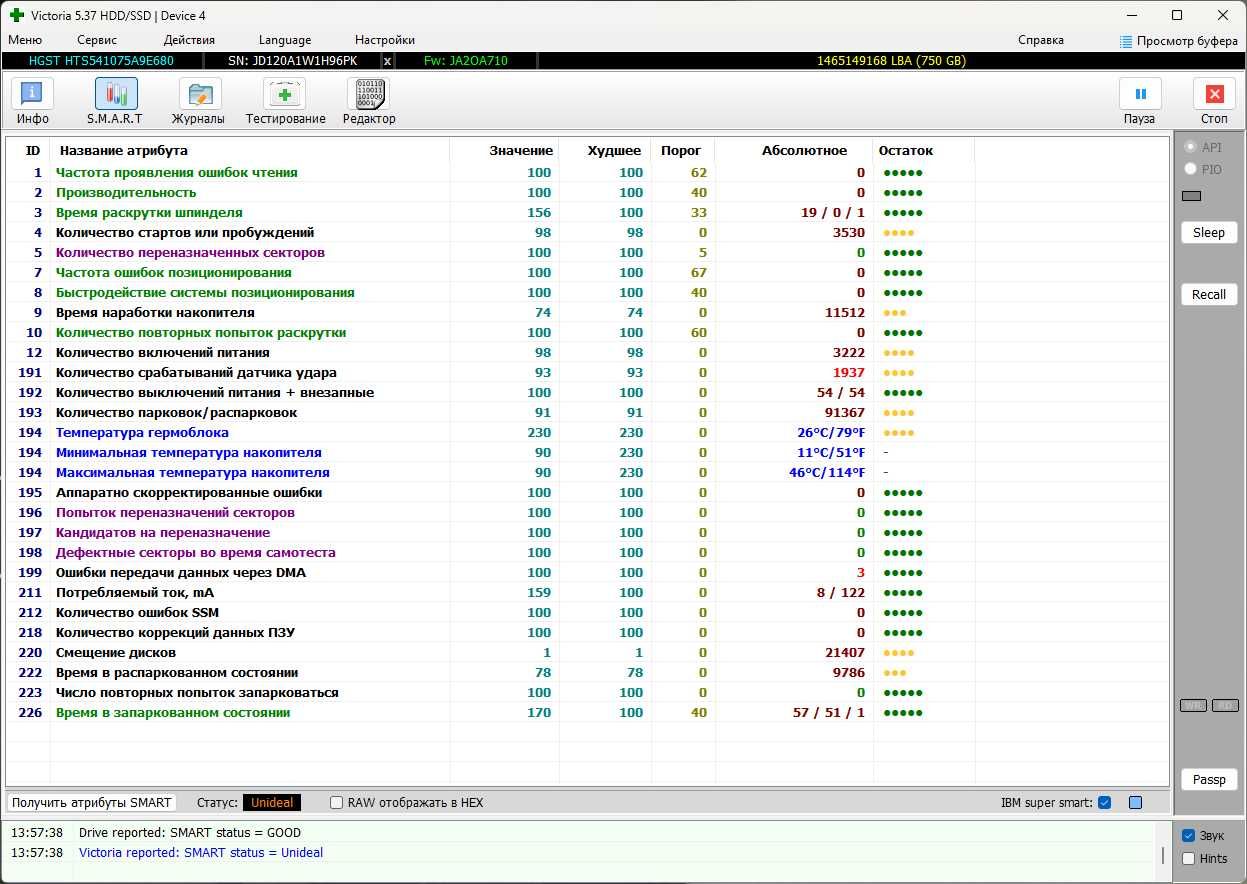Open the Настройки menu
The image size is (1247, 884).
(x=385, y=40)
